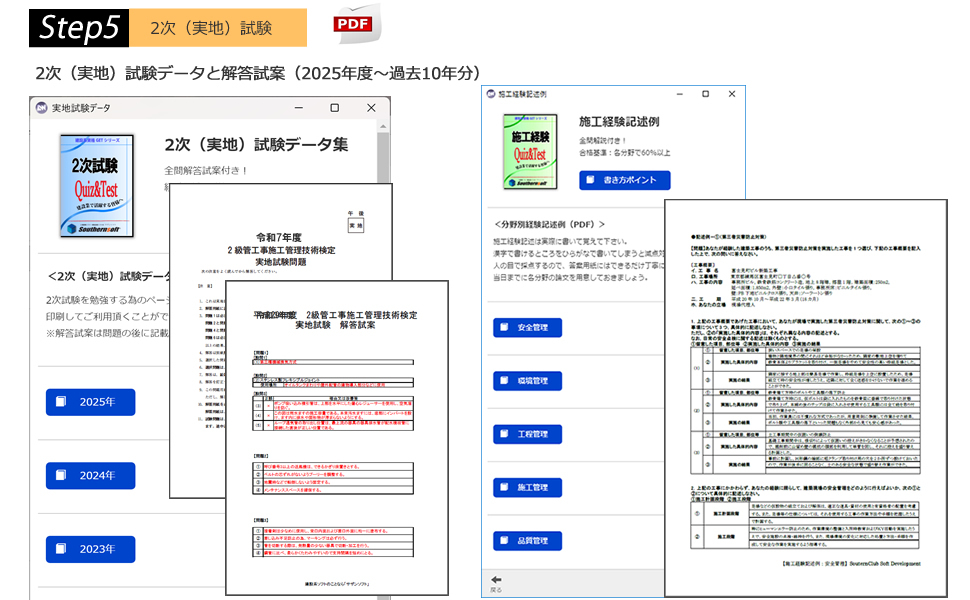Click the 2次（実地）試験データ集 heading
The width and height of the screenshot is (970, 600).
point(256,145)
